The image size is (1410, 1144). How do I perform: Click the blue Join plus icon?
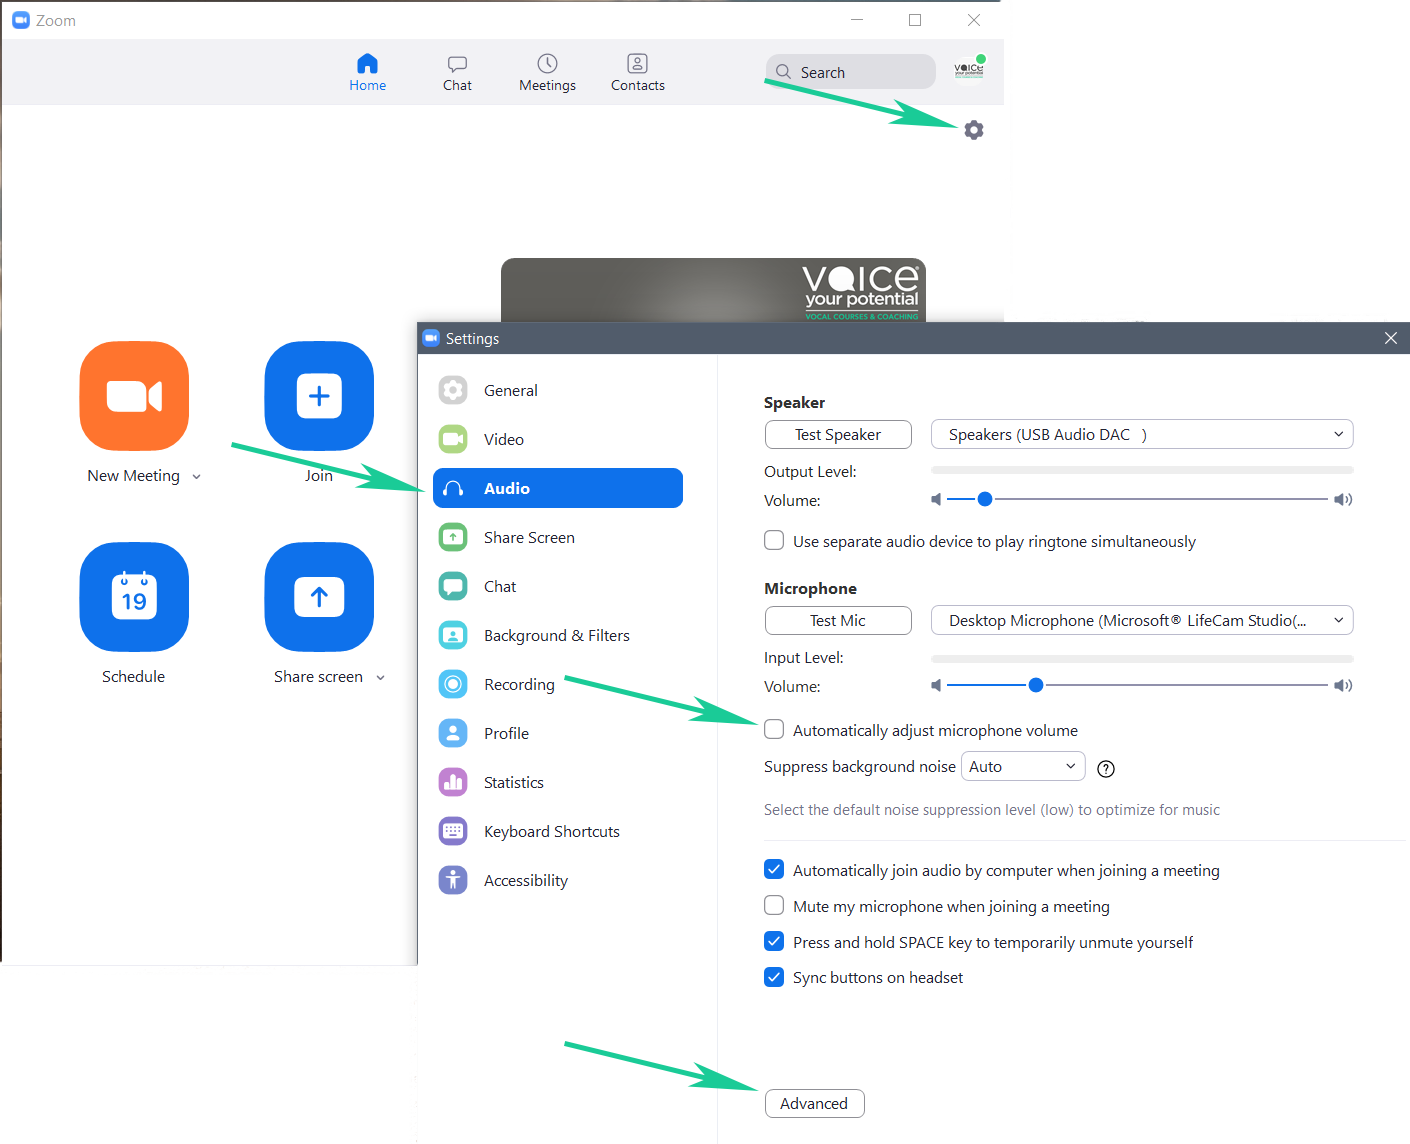tap(319, 396)
